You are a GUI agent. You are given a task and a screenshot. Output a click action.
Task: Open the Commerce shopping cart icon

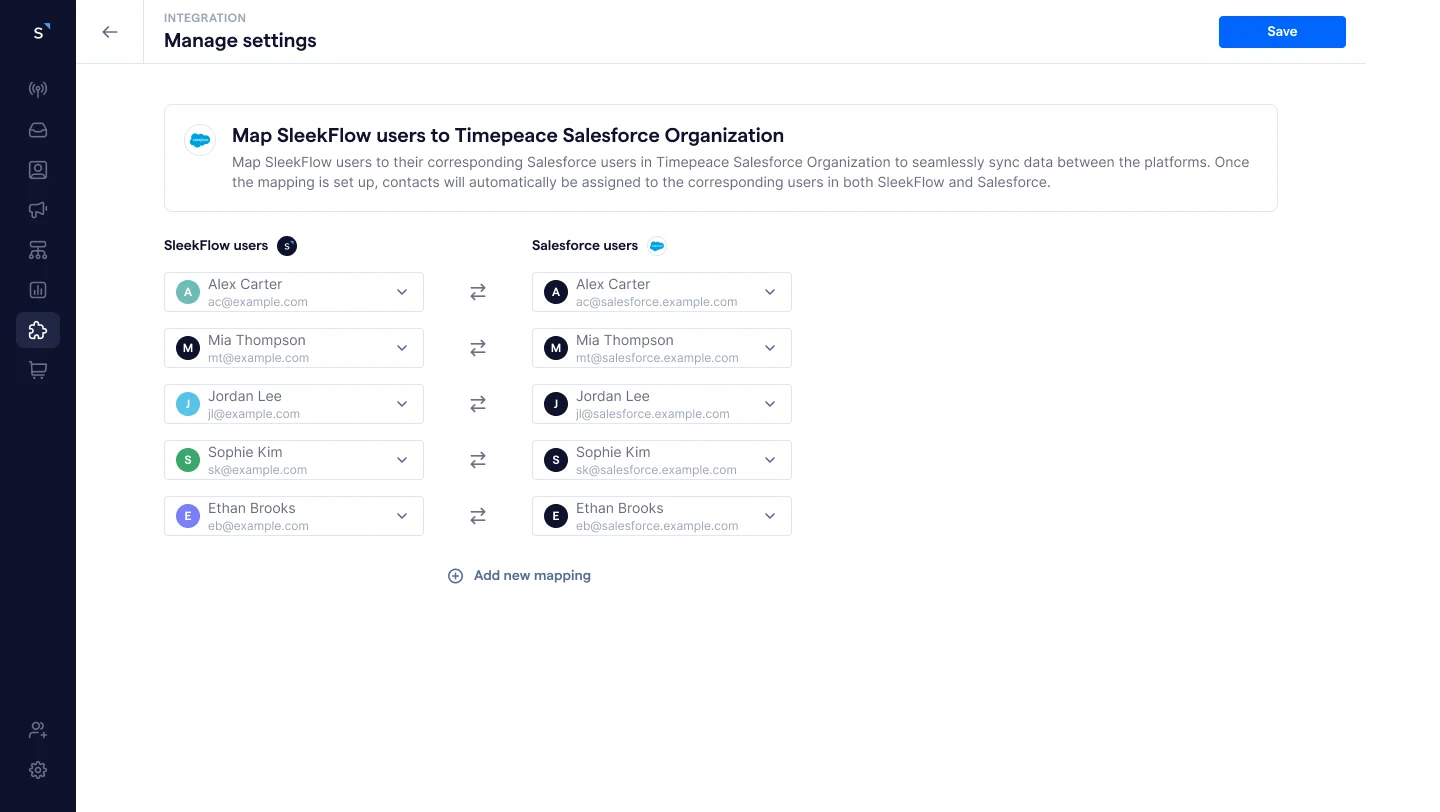click(37, 369)
